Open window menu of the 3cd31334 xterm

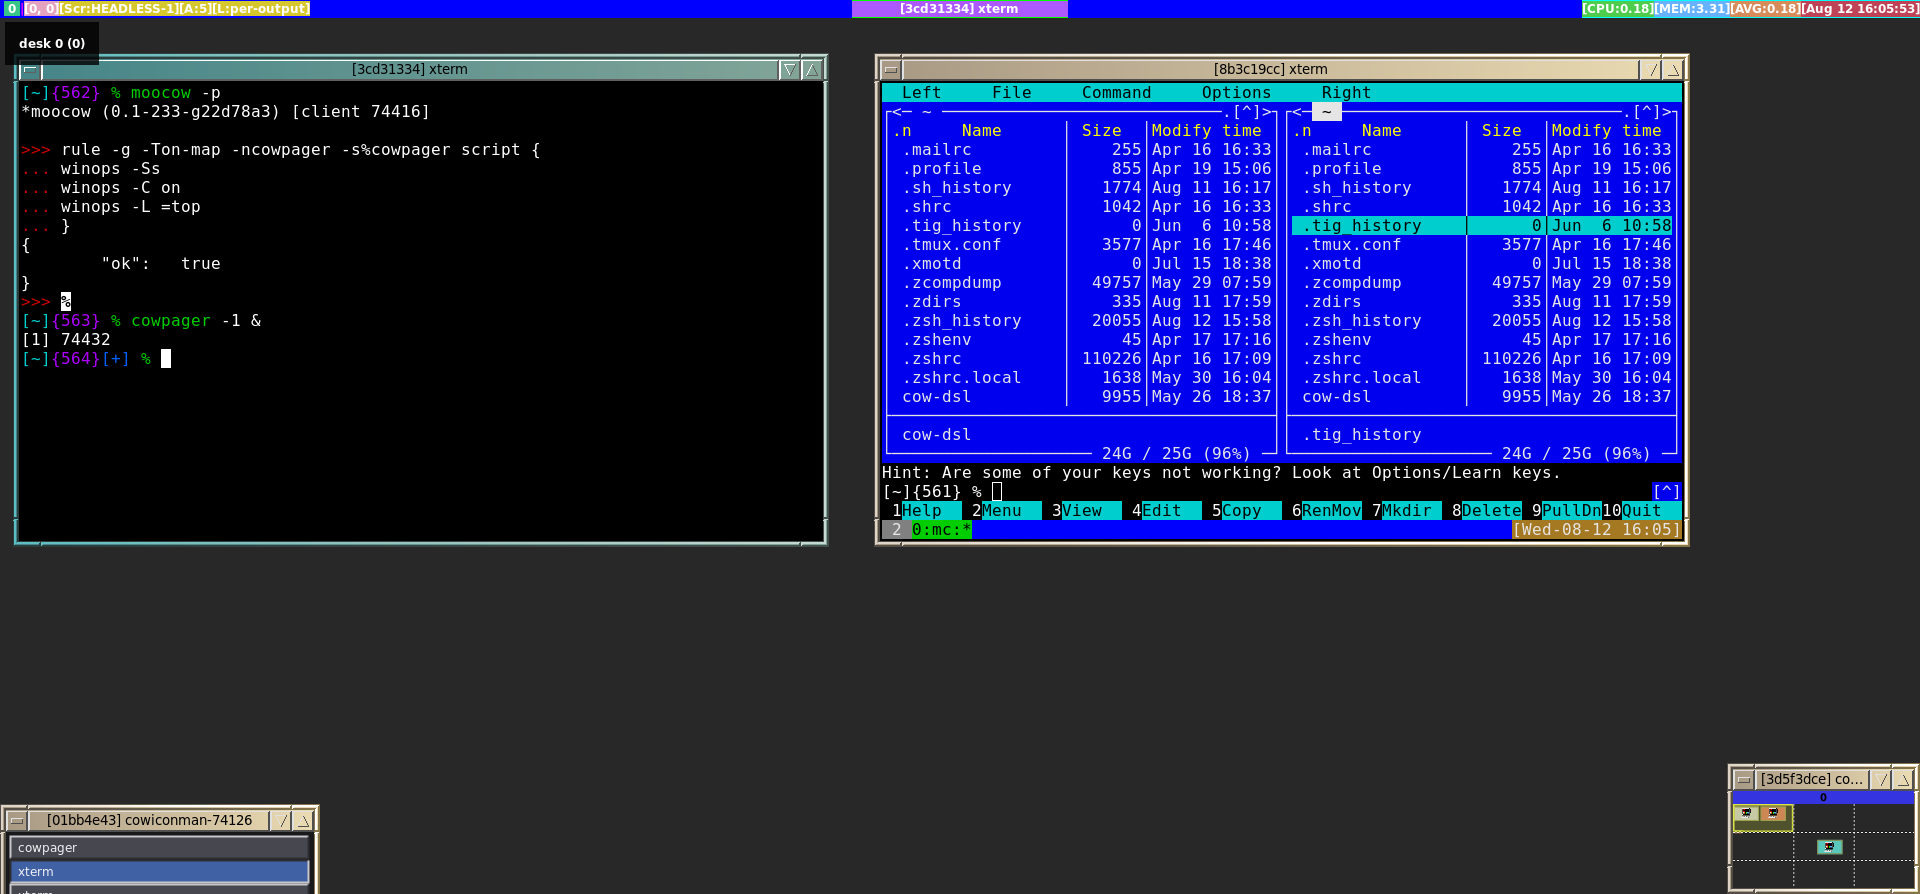point(30,70)
